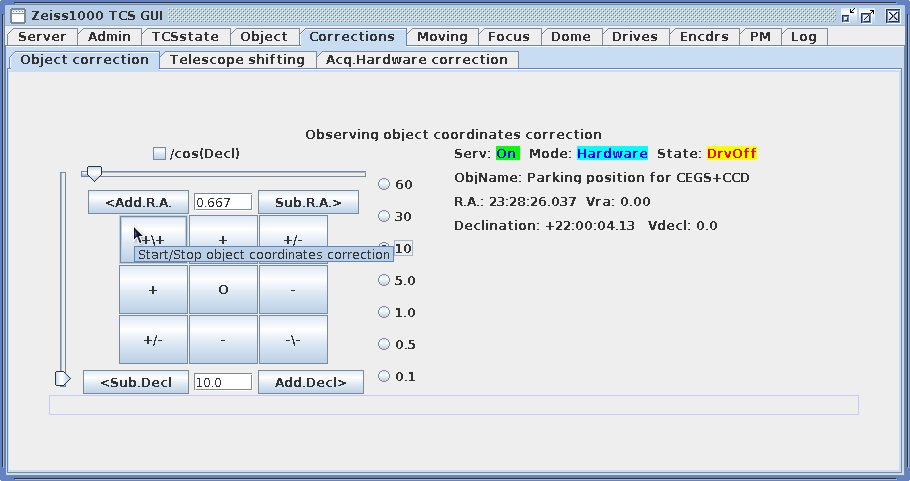Click the horizontal slider track above R.A. buttons
This screenshot has width=910, height=481.
click(223, 173)
